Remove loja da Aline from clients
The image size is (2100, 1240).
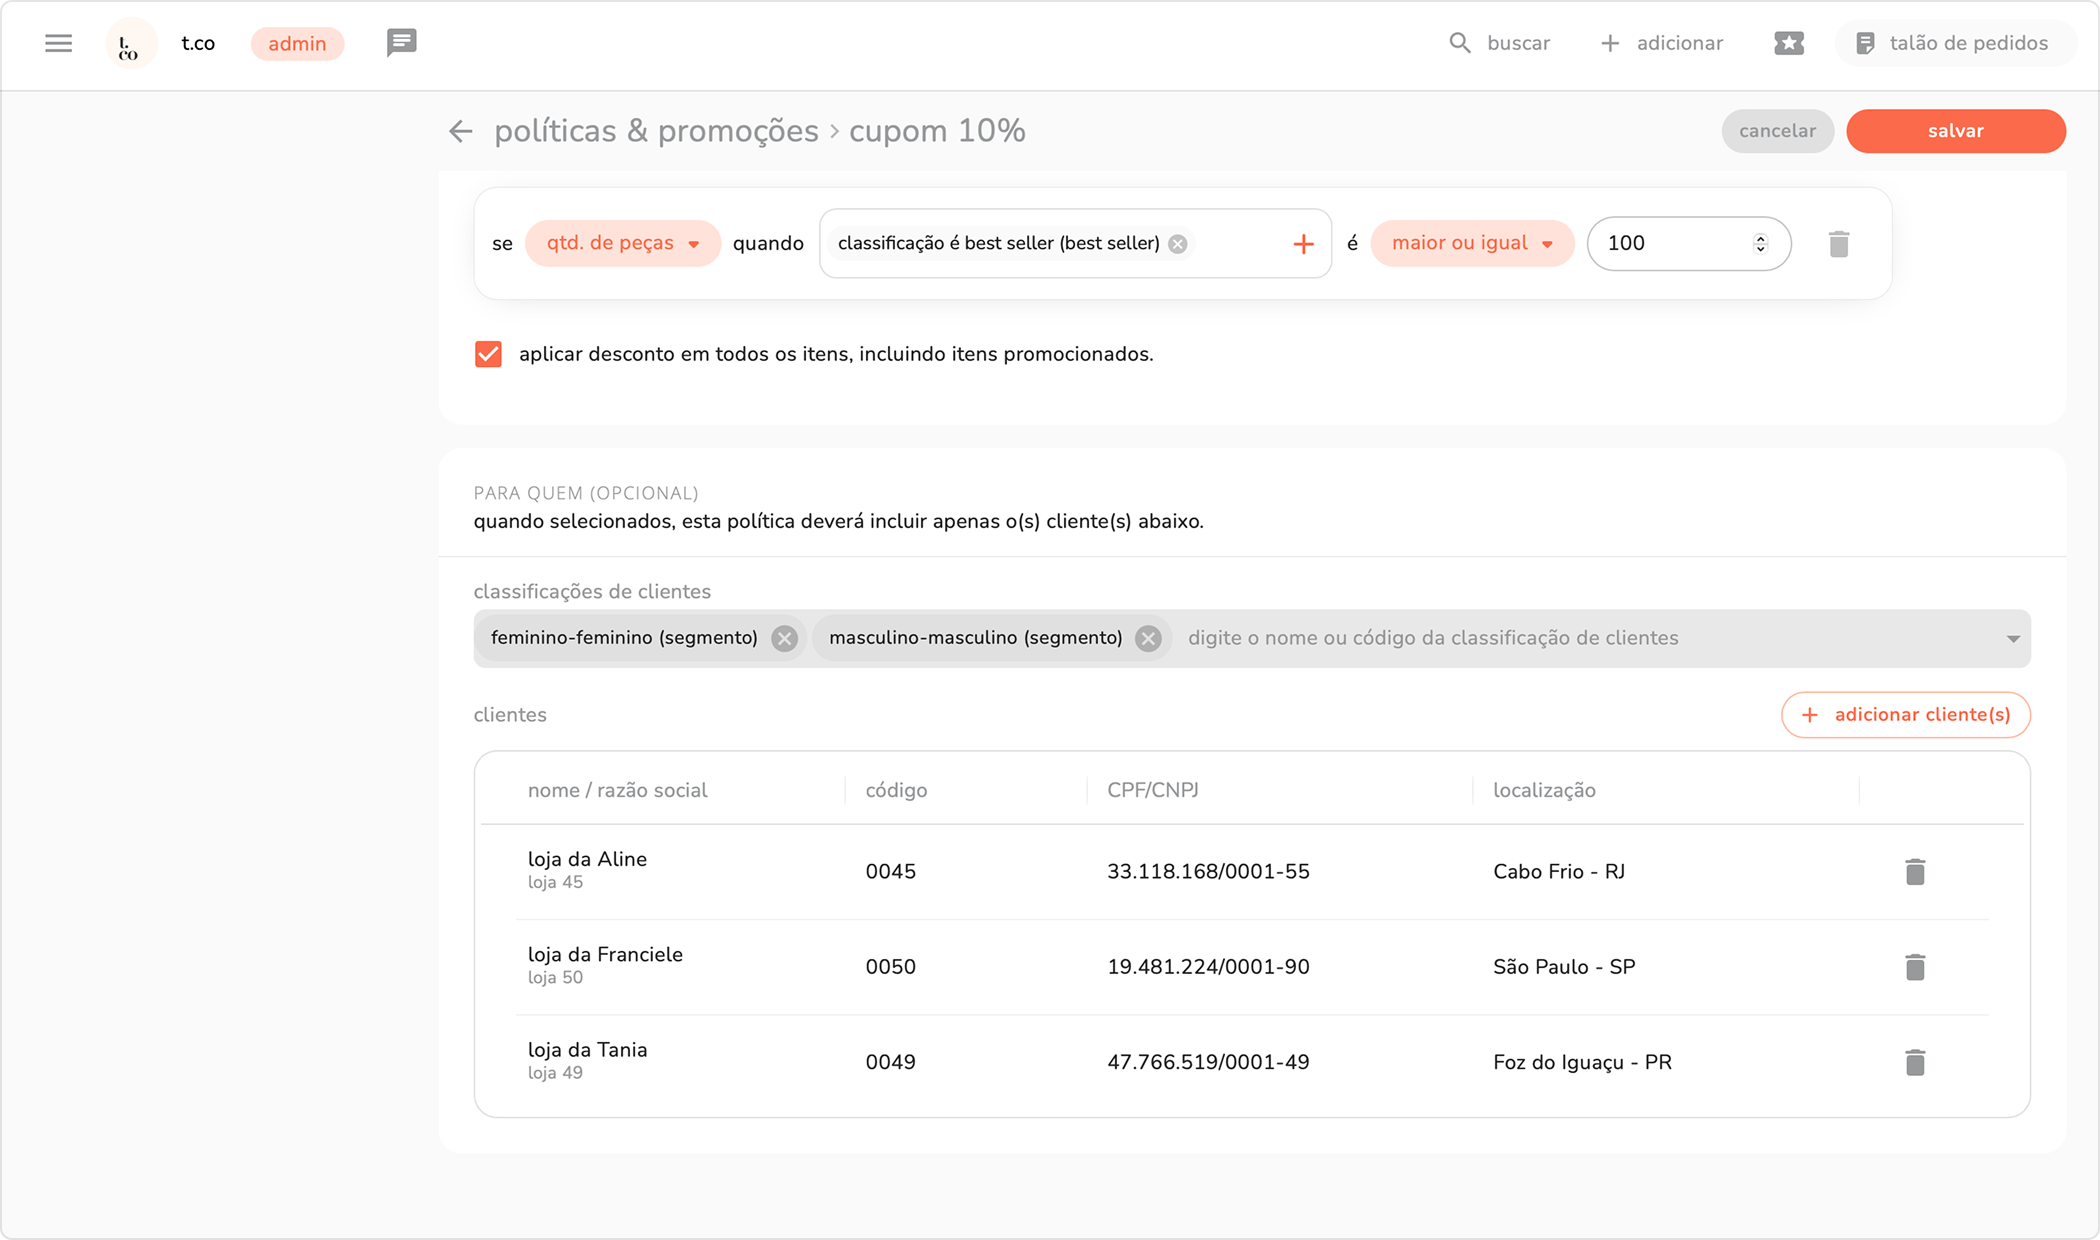tap(1914, 872)
